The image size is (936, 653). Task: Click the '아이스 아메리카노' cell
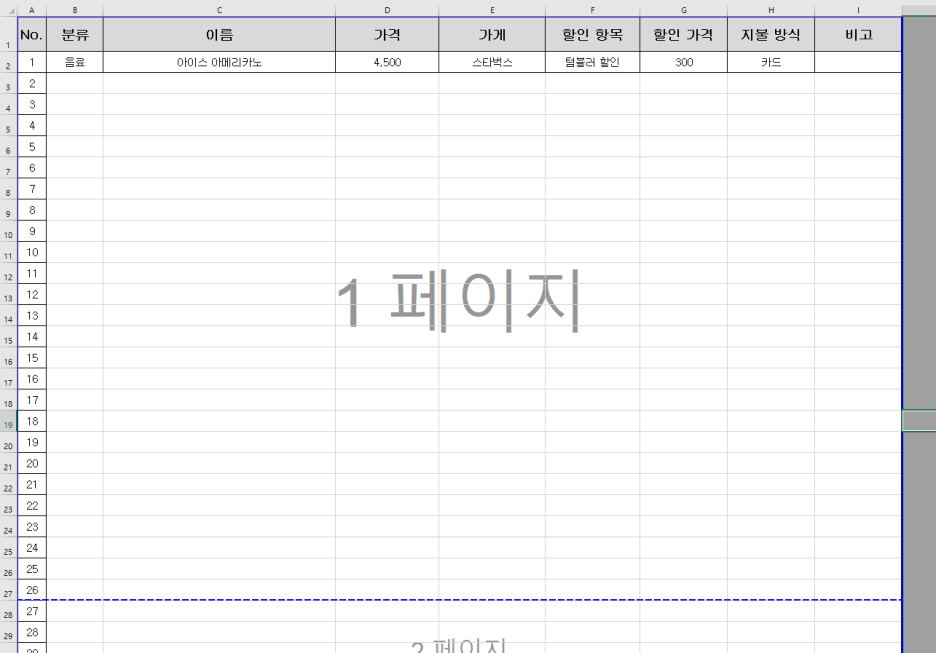click(x=219, y=62)
